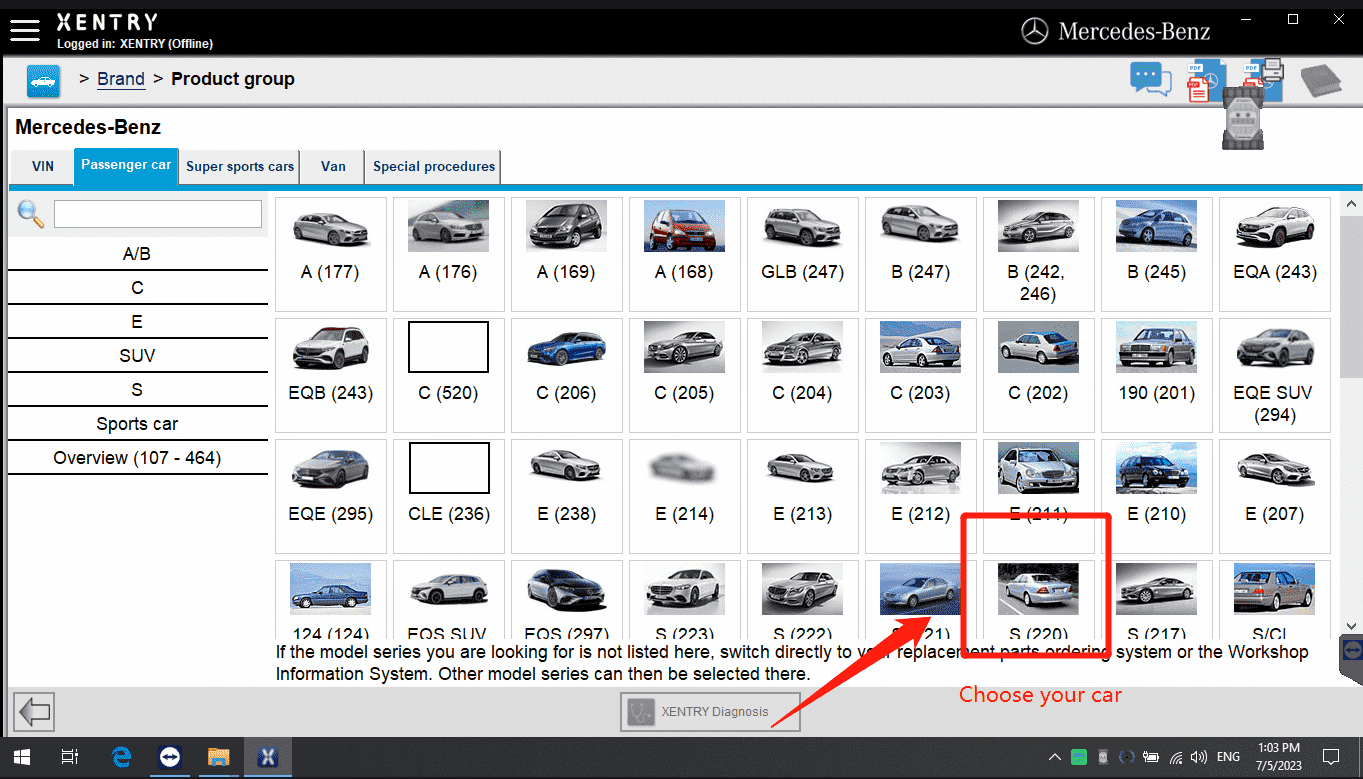Screen dimensions: 1363x779
Task: Filter by SUV category
Action: click(137, 356)
